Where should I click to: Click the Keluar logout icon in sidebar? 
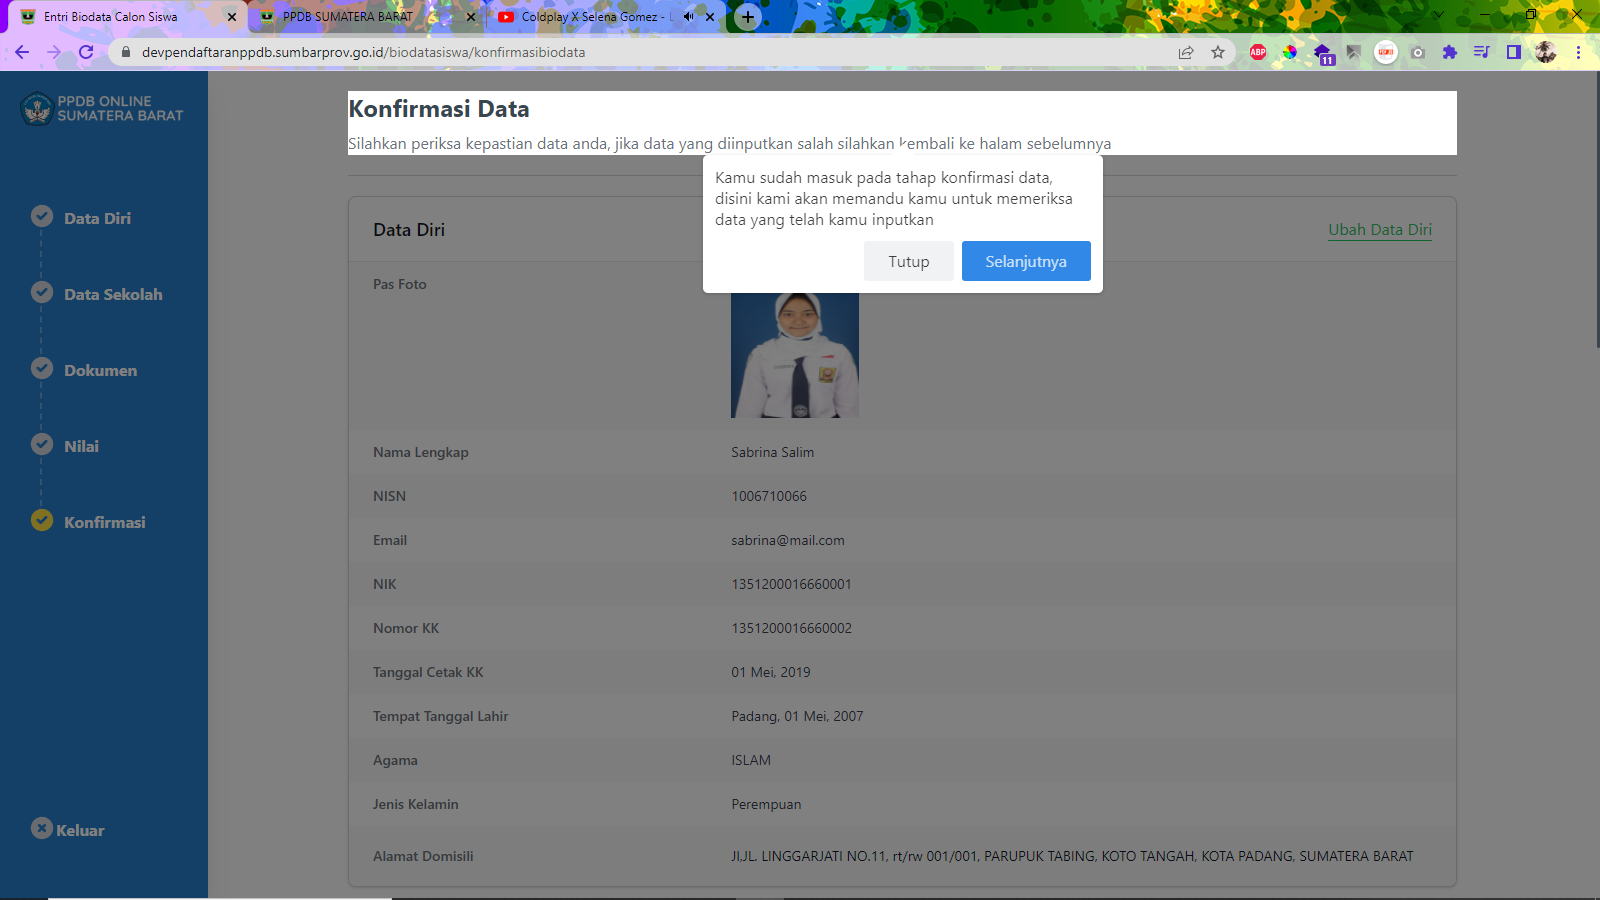pyautogui.click(x=42, y=829)
